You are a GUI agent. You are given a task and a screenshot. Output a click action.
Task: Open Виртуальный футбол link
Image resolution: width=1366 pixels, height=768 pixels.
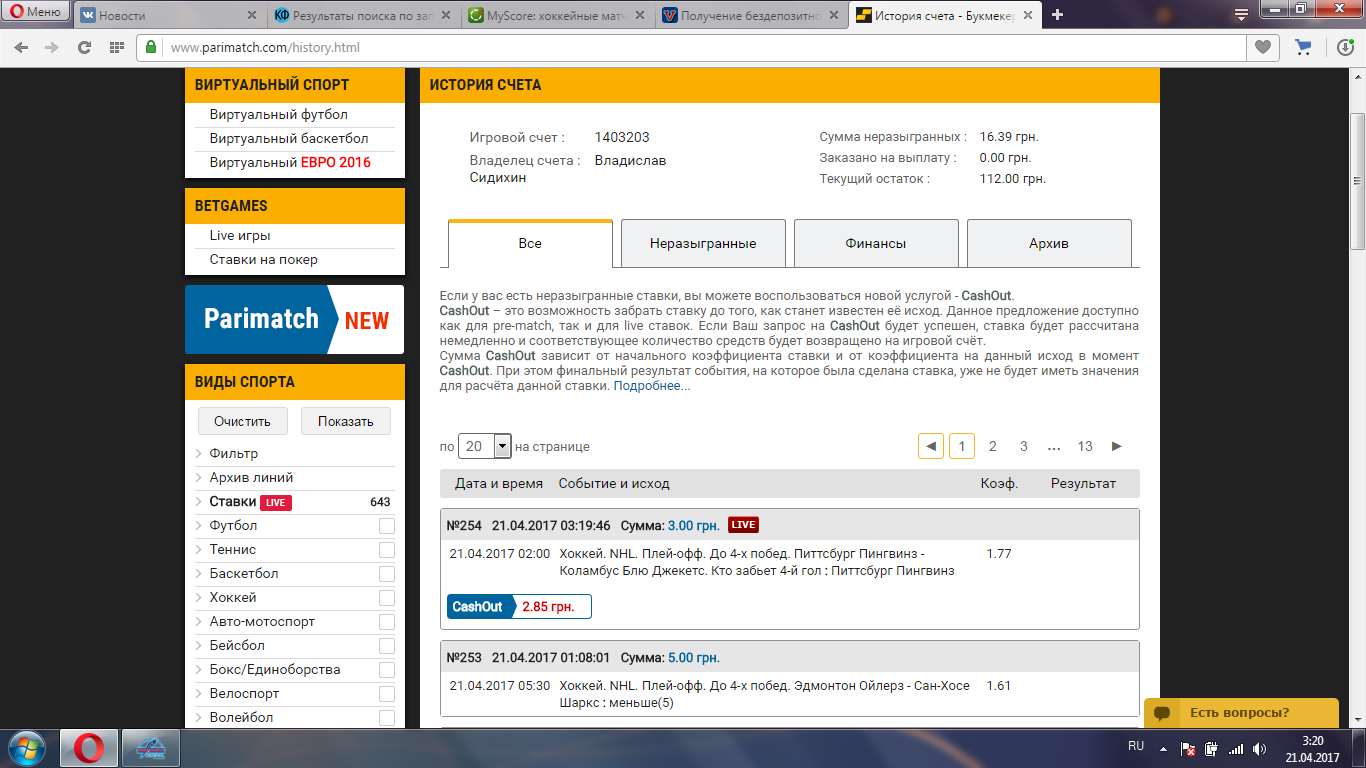[279, 115]
